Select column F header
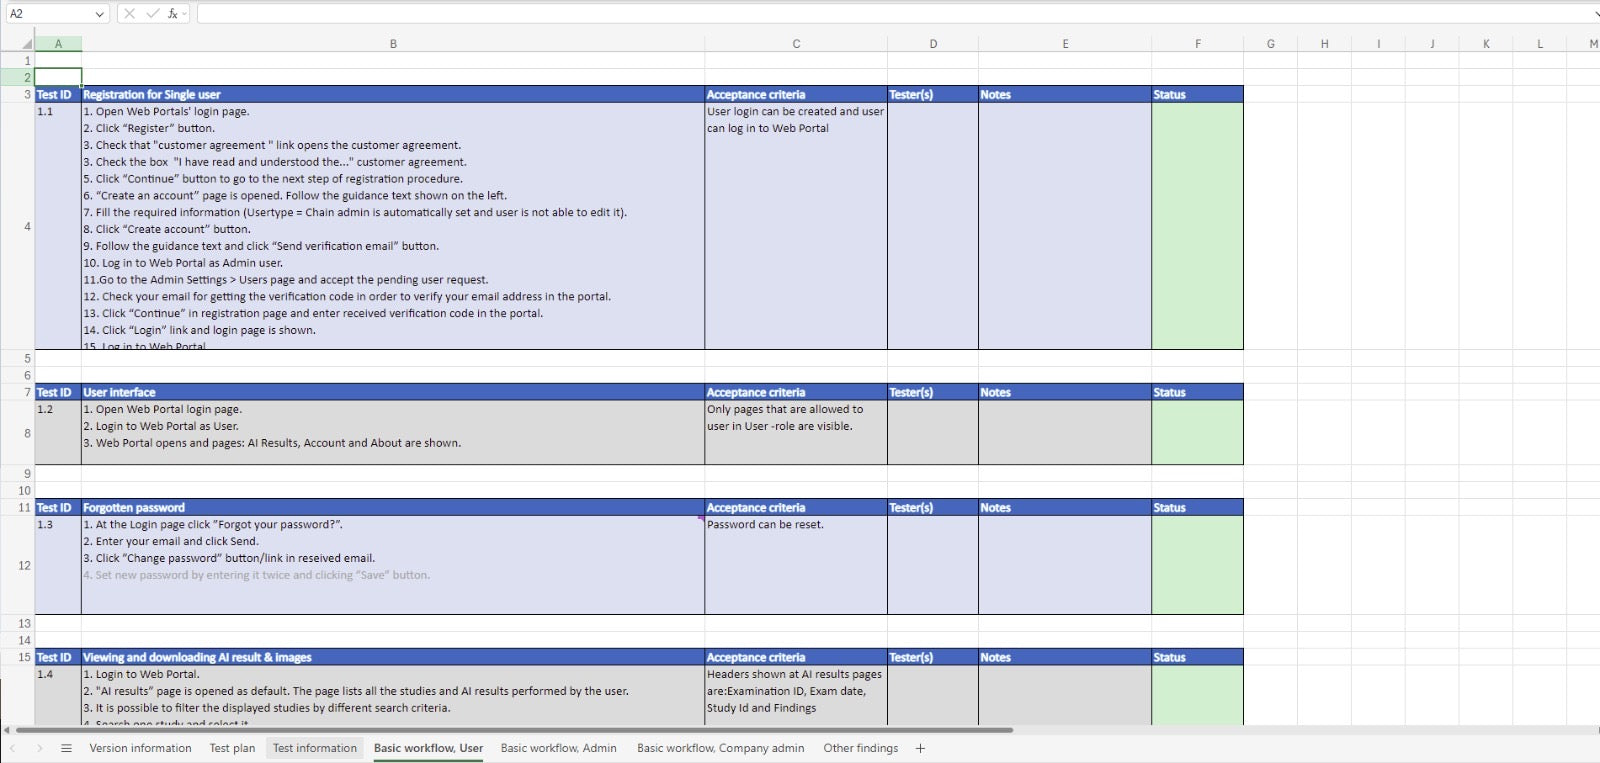 1198,44
